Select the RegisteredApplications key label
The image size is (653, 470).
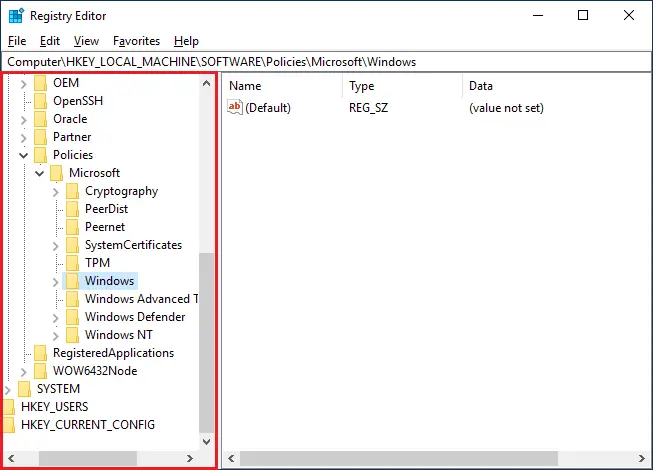[x=113, y=353]
